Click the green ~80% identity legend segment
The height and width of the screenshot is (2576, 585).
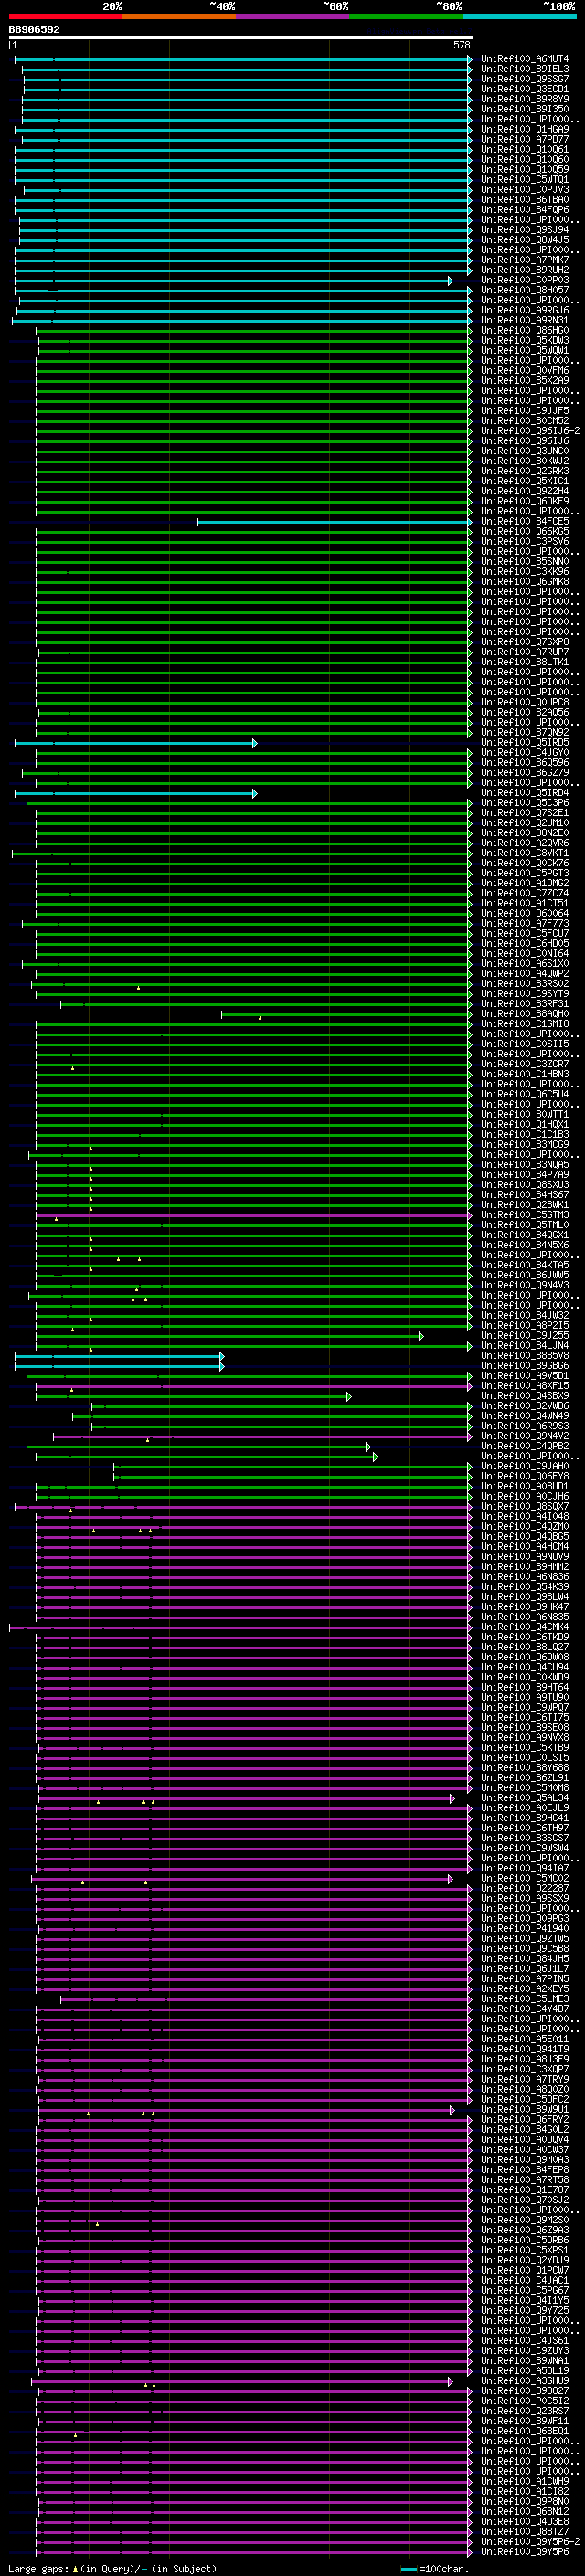[x=406, y=16]
